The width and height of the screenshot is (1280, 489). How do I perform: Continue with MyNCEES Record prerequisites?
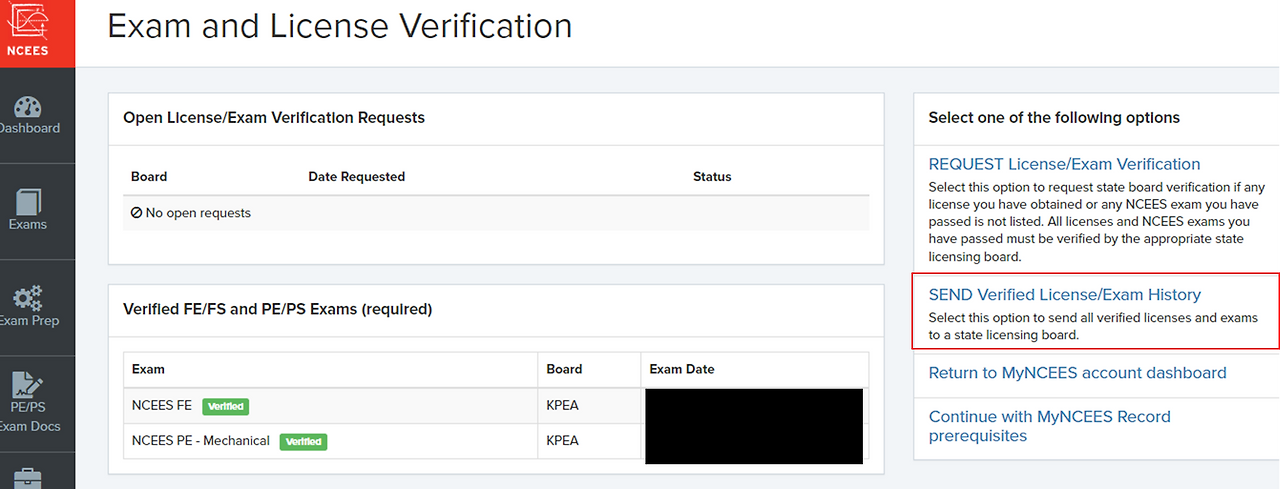click(x=1049, y=426)
